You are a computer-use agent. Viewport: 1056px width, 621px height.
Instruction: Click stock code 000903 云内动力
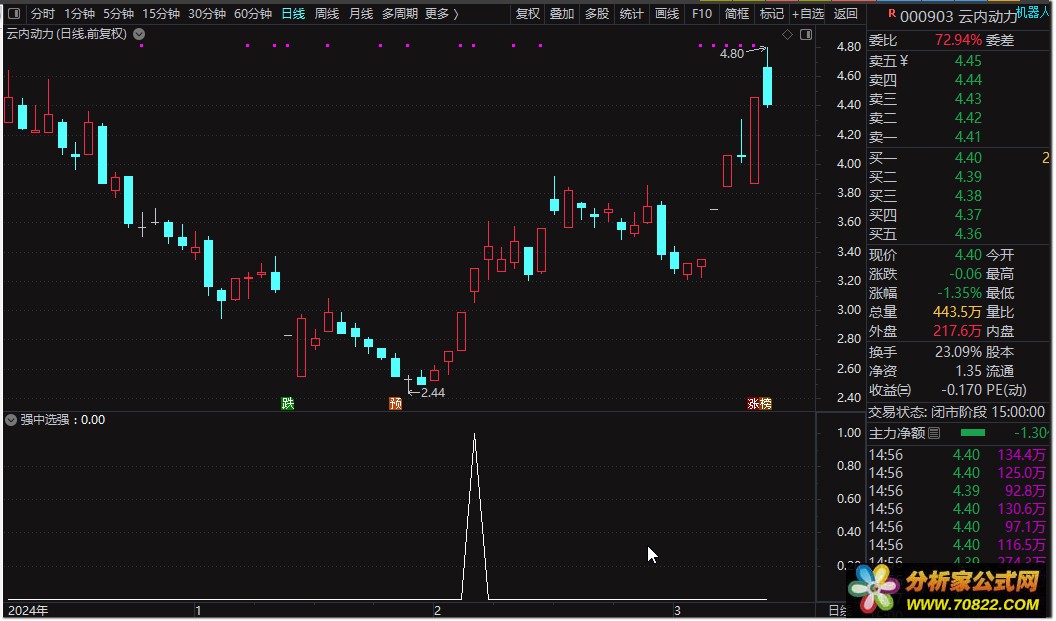pos(958,17)
